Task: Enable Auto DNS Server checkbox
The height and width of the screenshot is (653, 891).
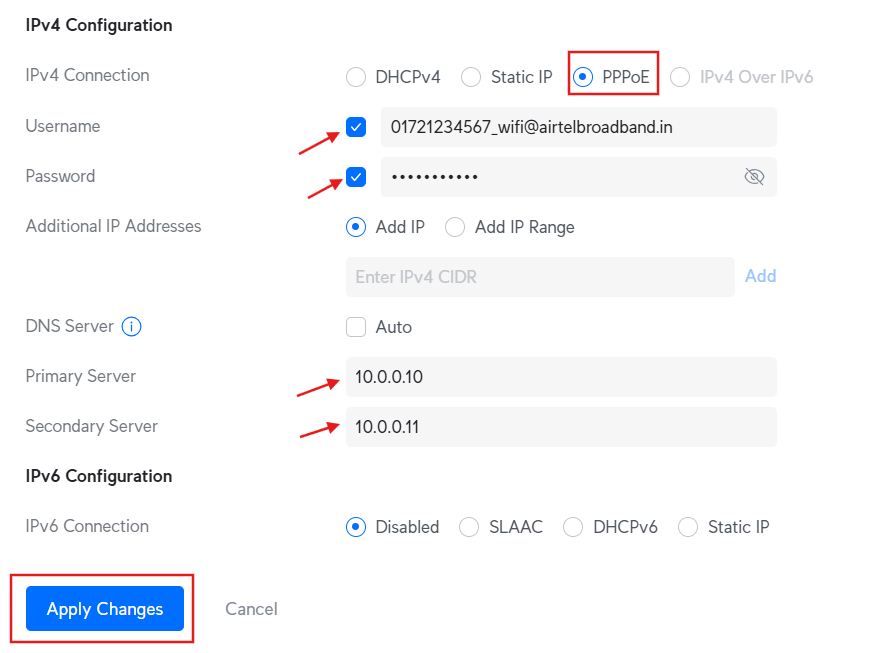Action: click(x=356, y=327)
